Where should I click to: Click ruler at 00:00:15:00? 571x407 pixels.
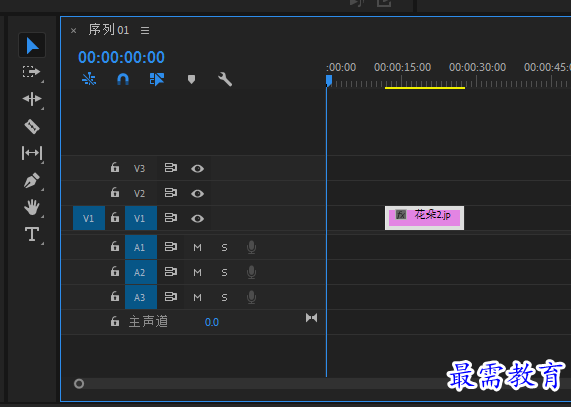point(402,67)
